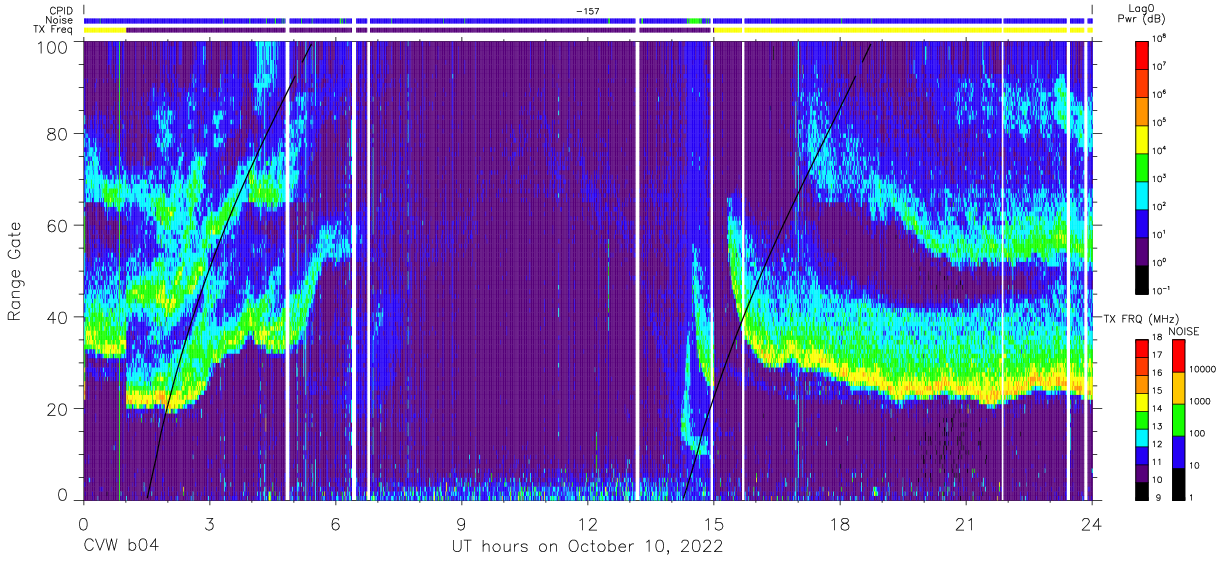Click the Range Gate axis title

pos(15,273)
